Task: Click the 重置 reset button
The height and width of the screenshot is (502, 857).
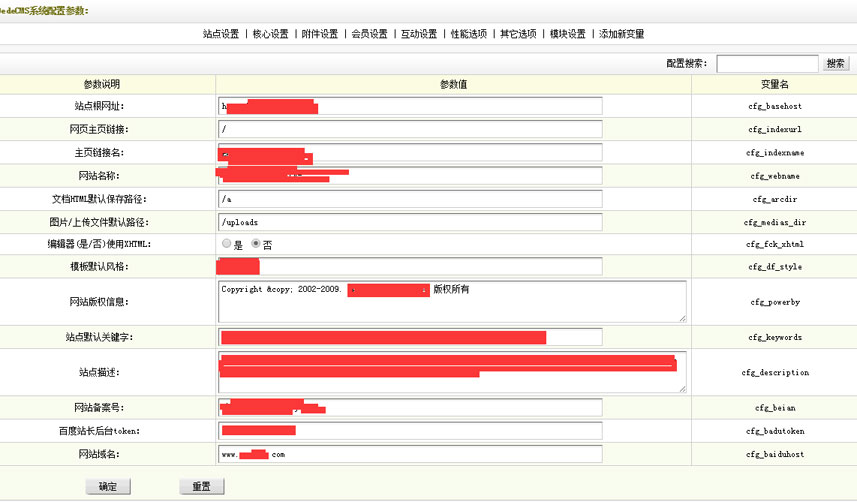Action: (201, 487)
